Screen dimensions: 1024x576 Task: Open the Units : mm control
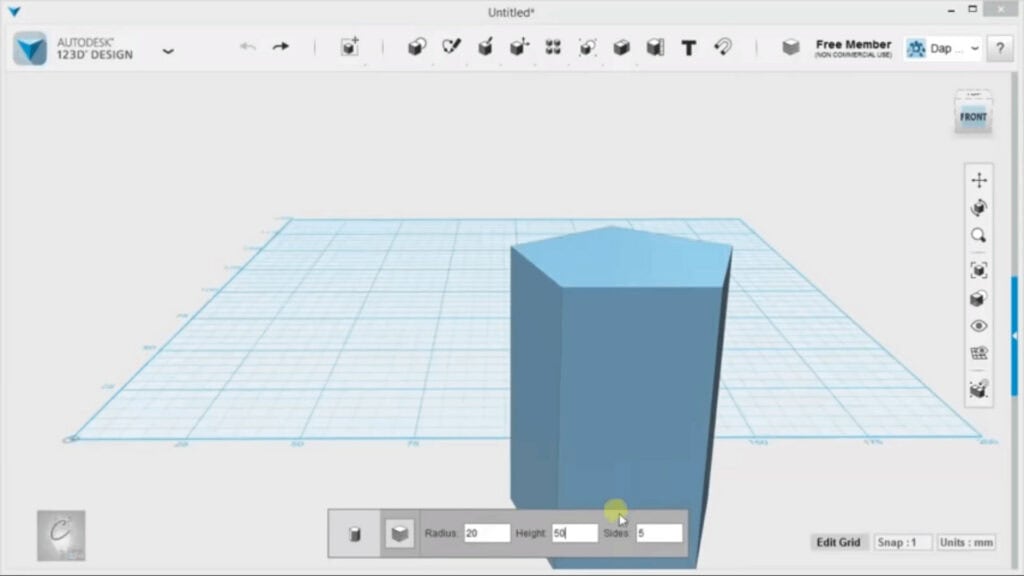pos(965,541)
